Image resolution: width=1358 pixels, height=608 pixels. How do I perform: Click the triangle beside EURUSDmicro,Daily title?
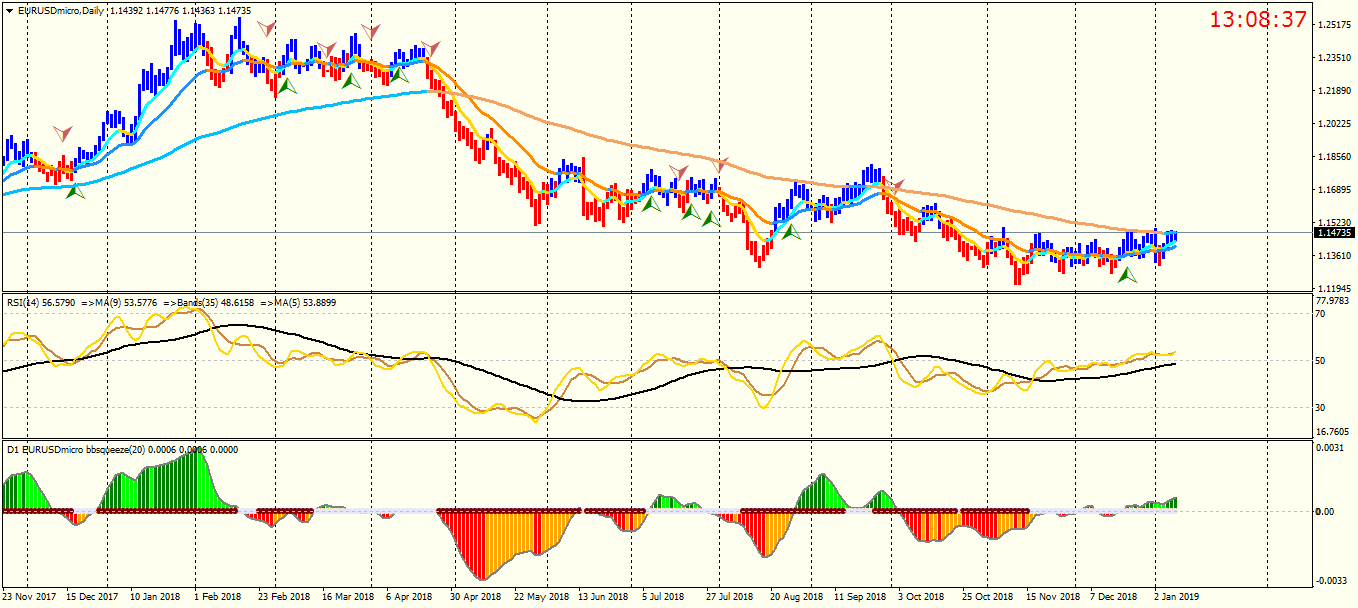[10, 11]
